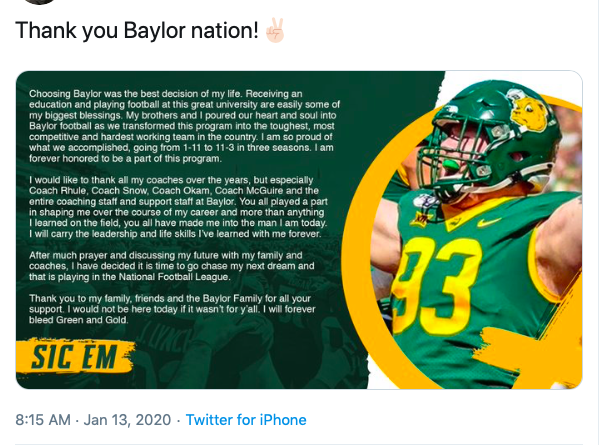Click the 'After much prayer' paragraph
This screenshot has width=599, height=445.
172,266
